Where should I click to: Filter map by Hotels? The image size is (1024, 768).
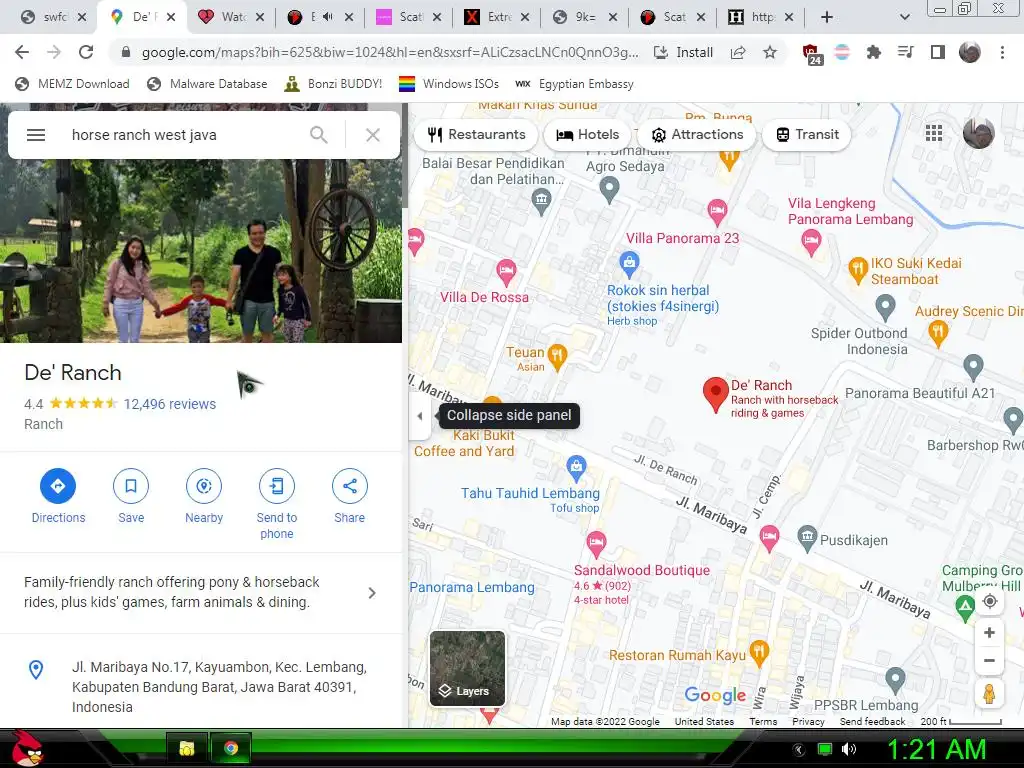point(587,135)
